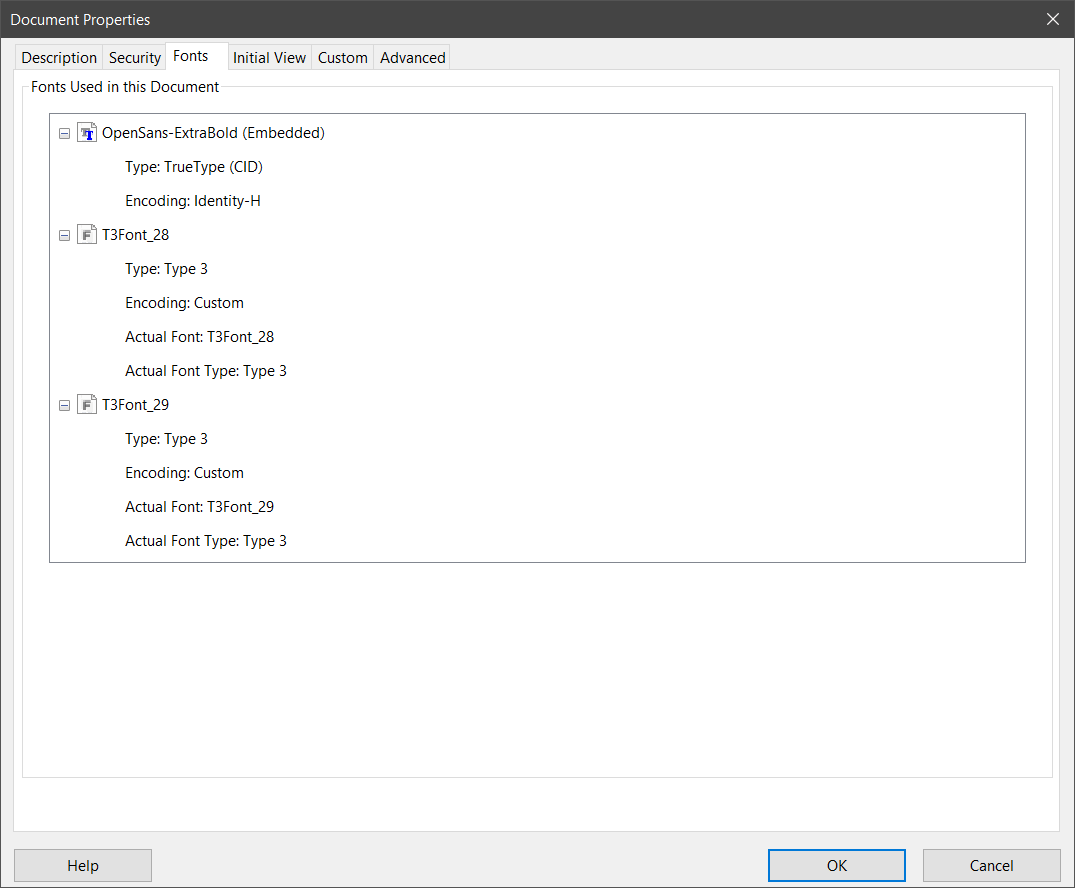The image size is (1075, 888).
Task: Switch to the Description tab
Action: click(x=59, y=58)
